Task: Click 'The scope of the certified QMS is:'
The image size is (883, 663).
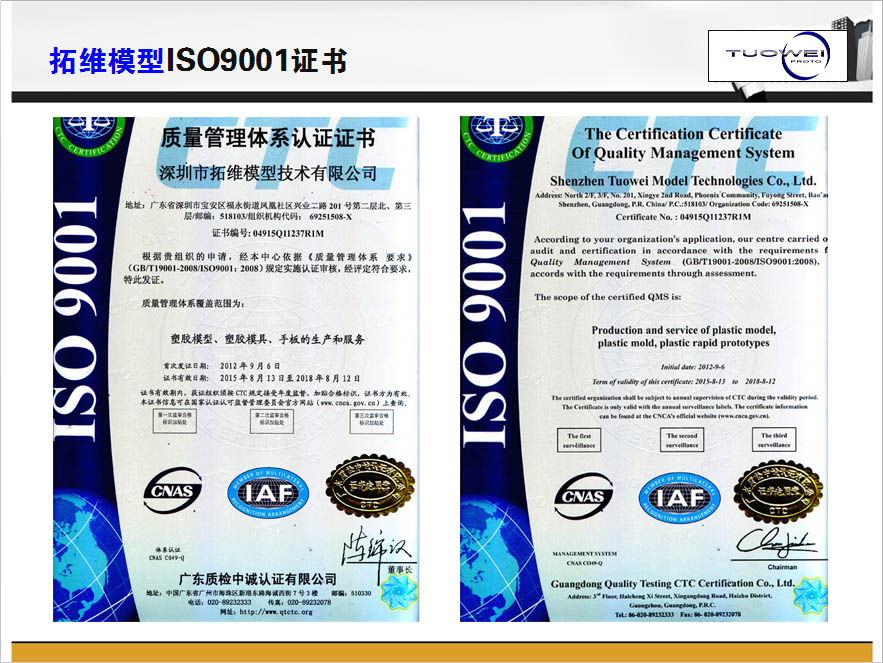Action: click(x=608, y=297)
